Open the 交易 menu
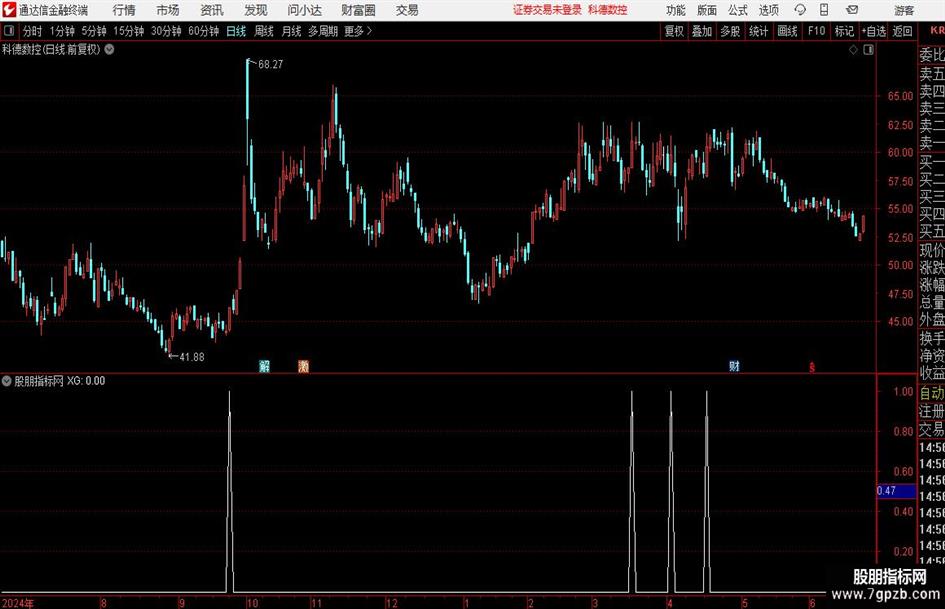The image size is (945, 609). (407, 10)
